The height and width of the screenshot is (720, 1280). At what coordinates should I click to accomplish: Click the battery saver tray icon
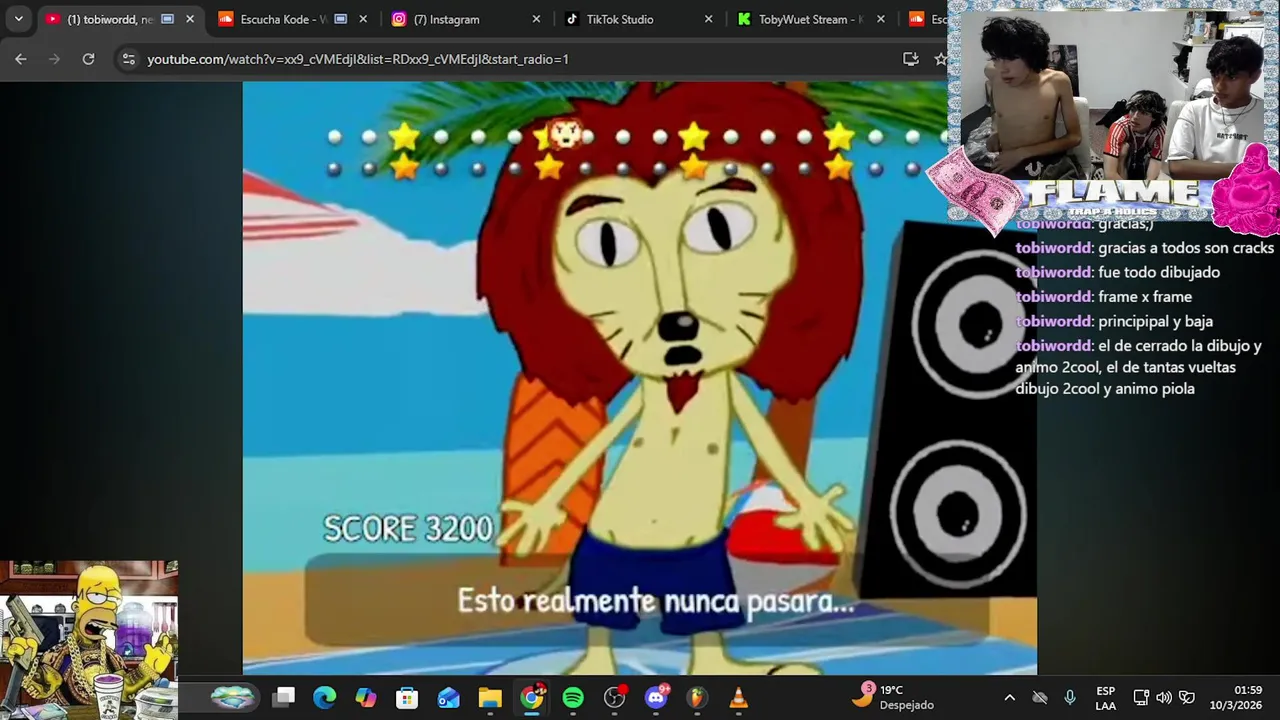pos(1187,697)
